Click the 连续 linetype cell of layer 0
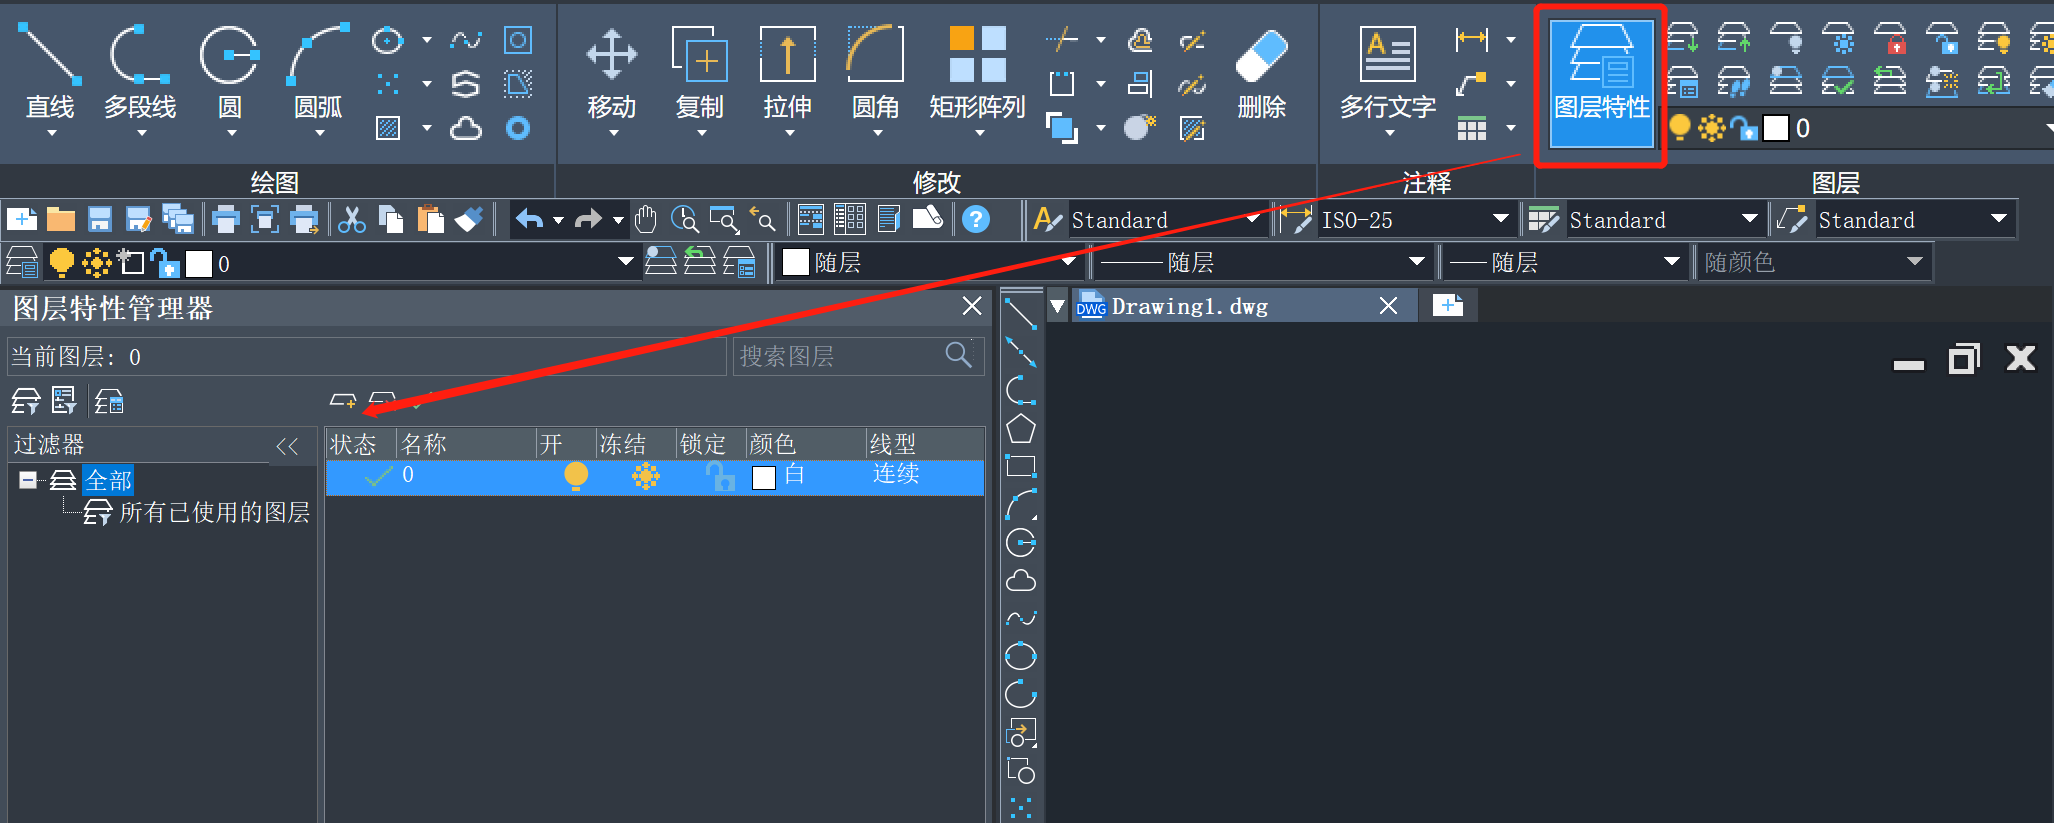Viewport: 2054px width, 823px height. (896, 474)
